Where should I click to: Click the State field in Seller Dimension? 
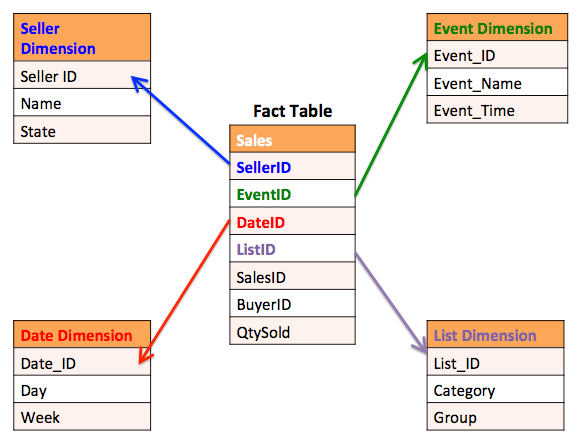[82, 130]
